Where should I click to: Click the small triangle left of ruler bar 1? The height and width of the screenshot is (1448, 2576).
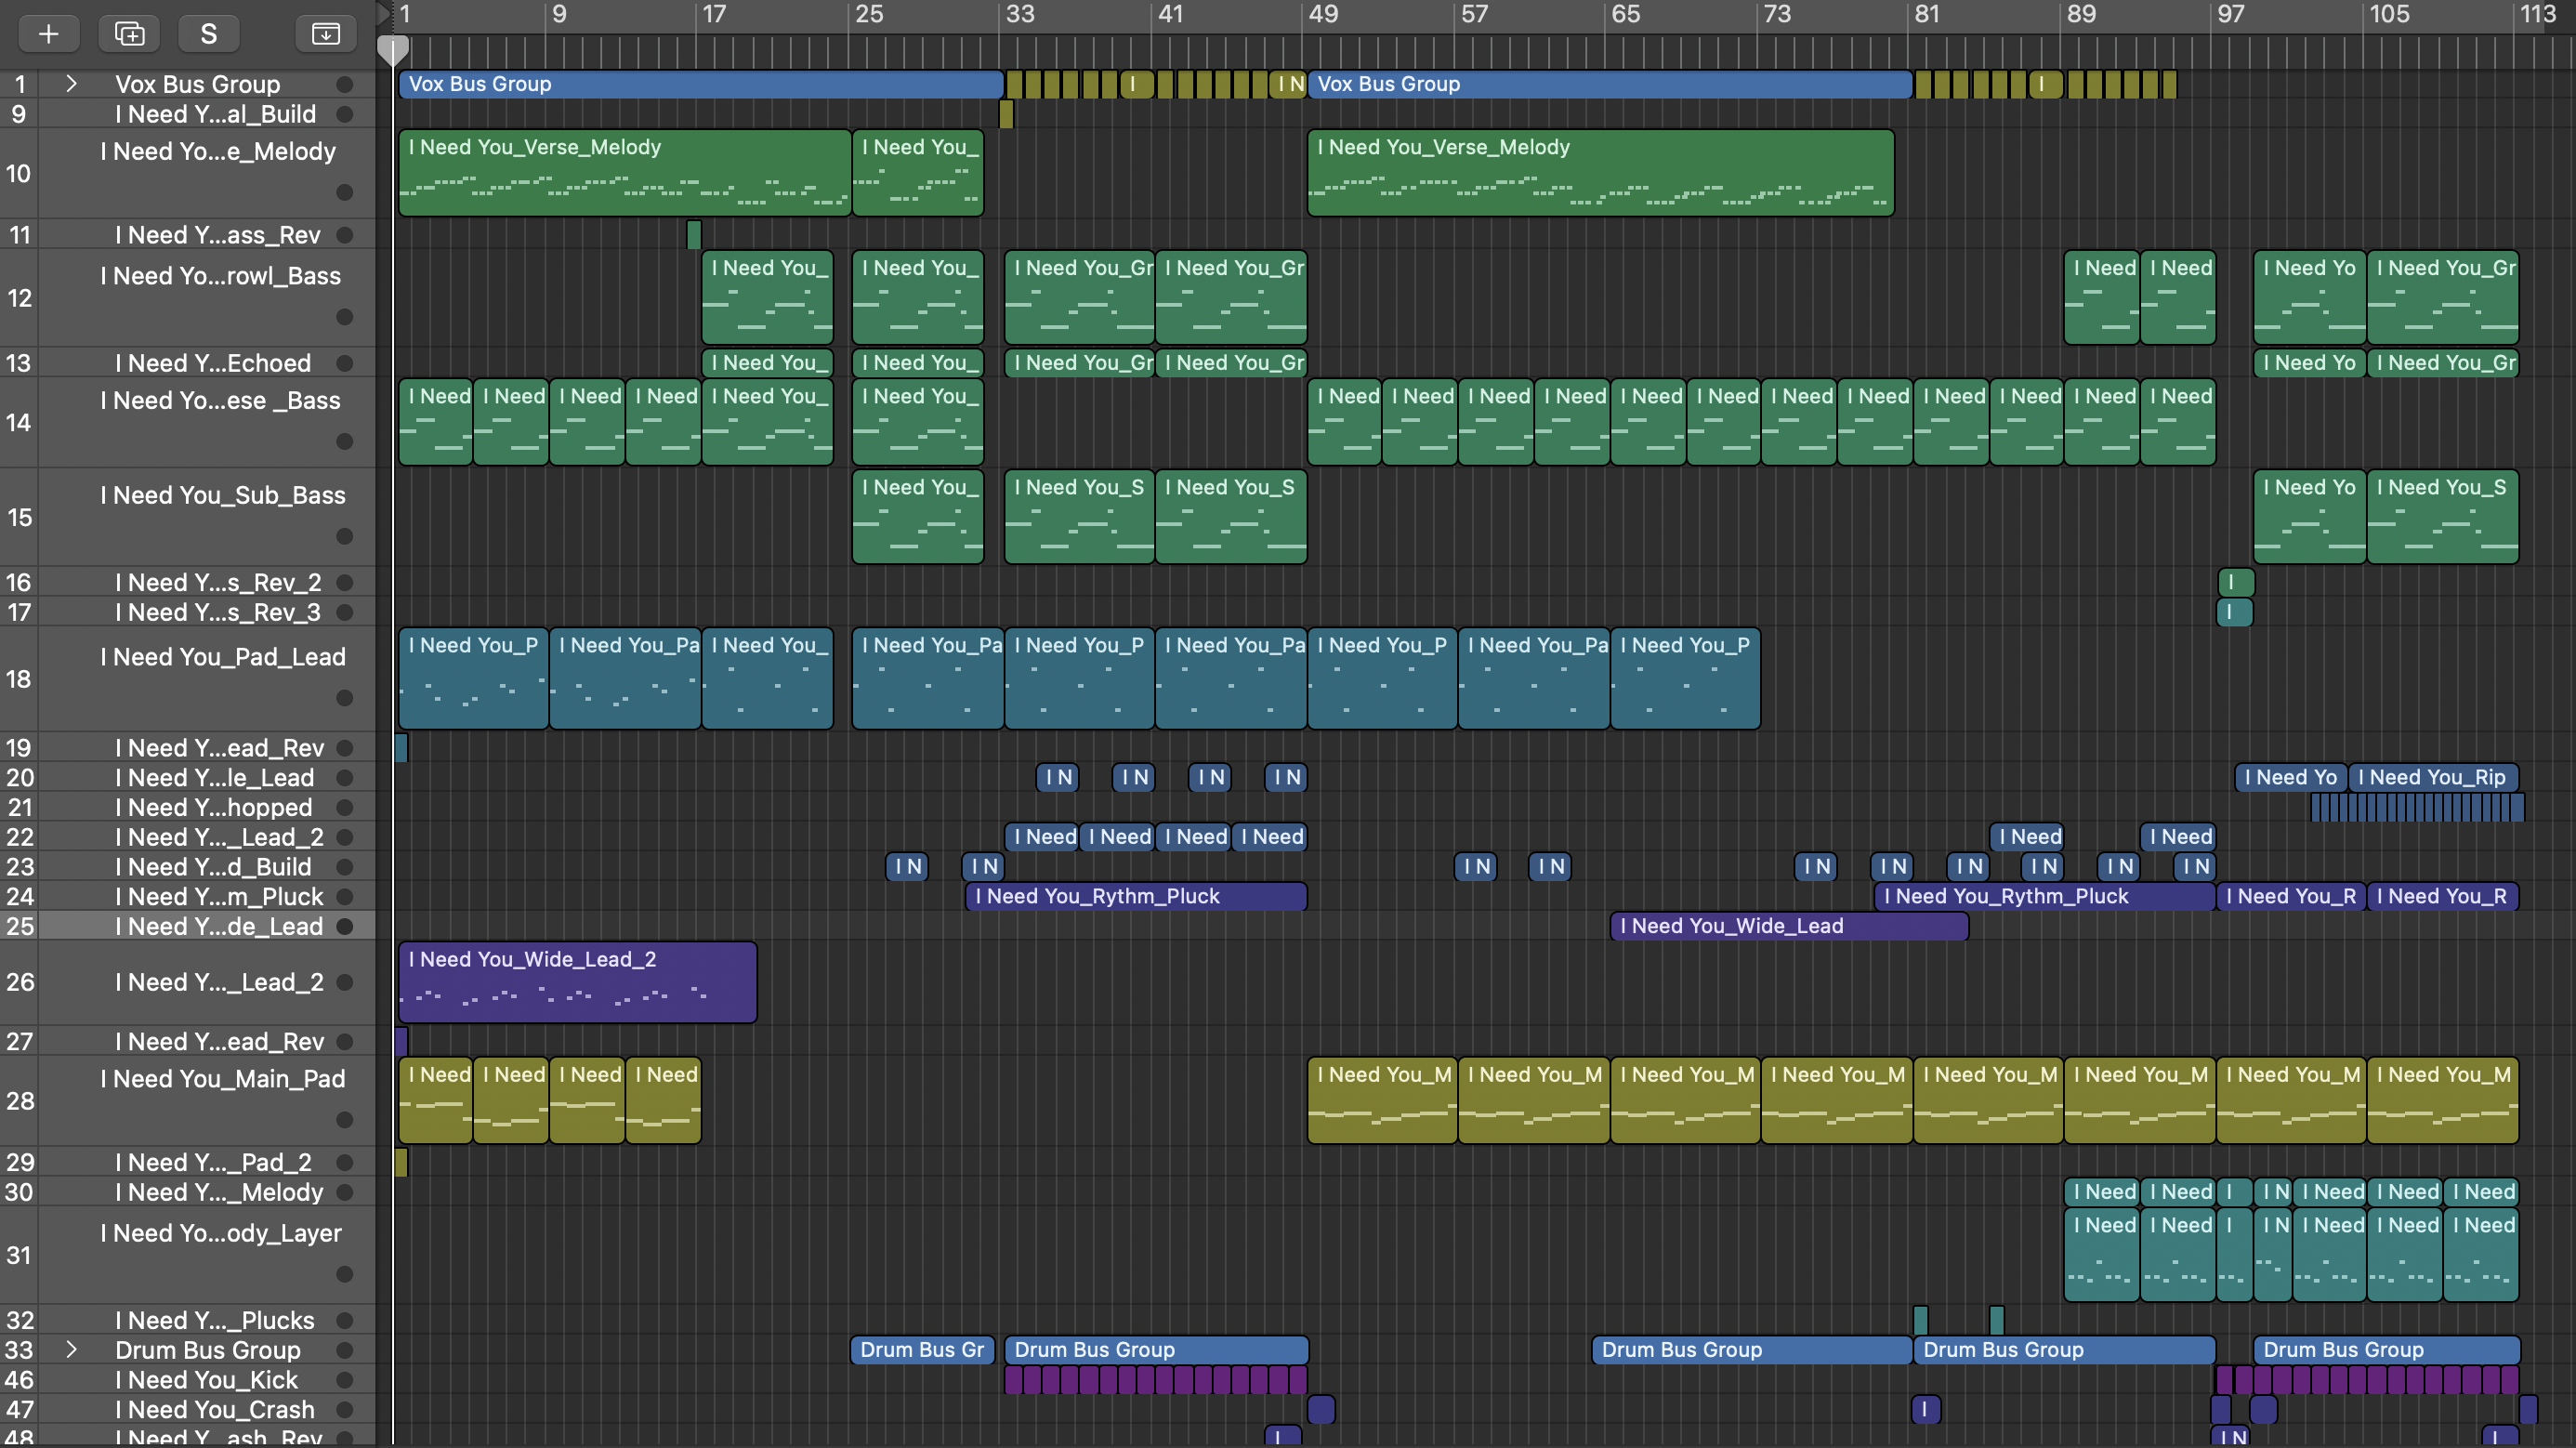[383, 13]
